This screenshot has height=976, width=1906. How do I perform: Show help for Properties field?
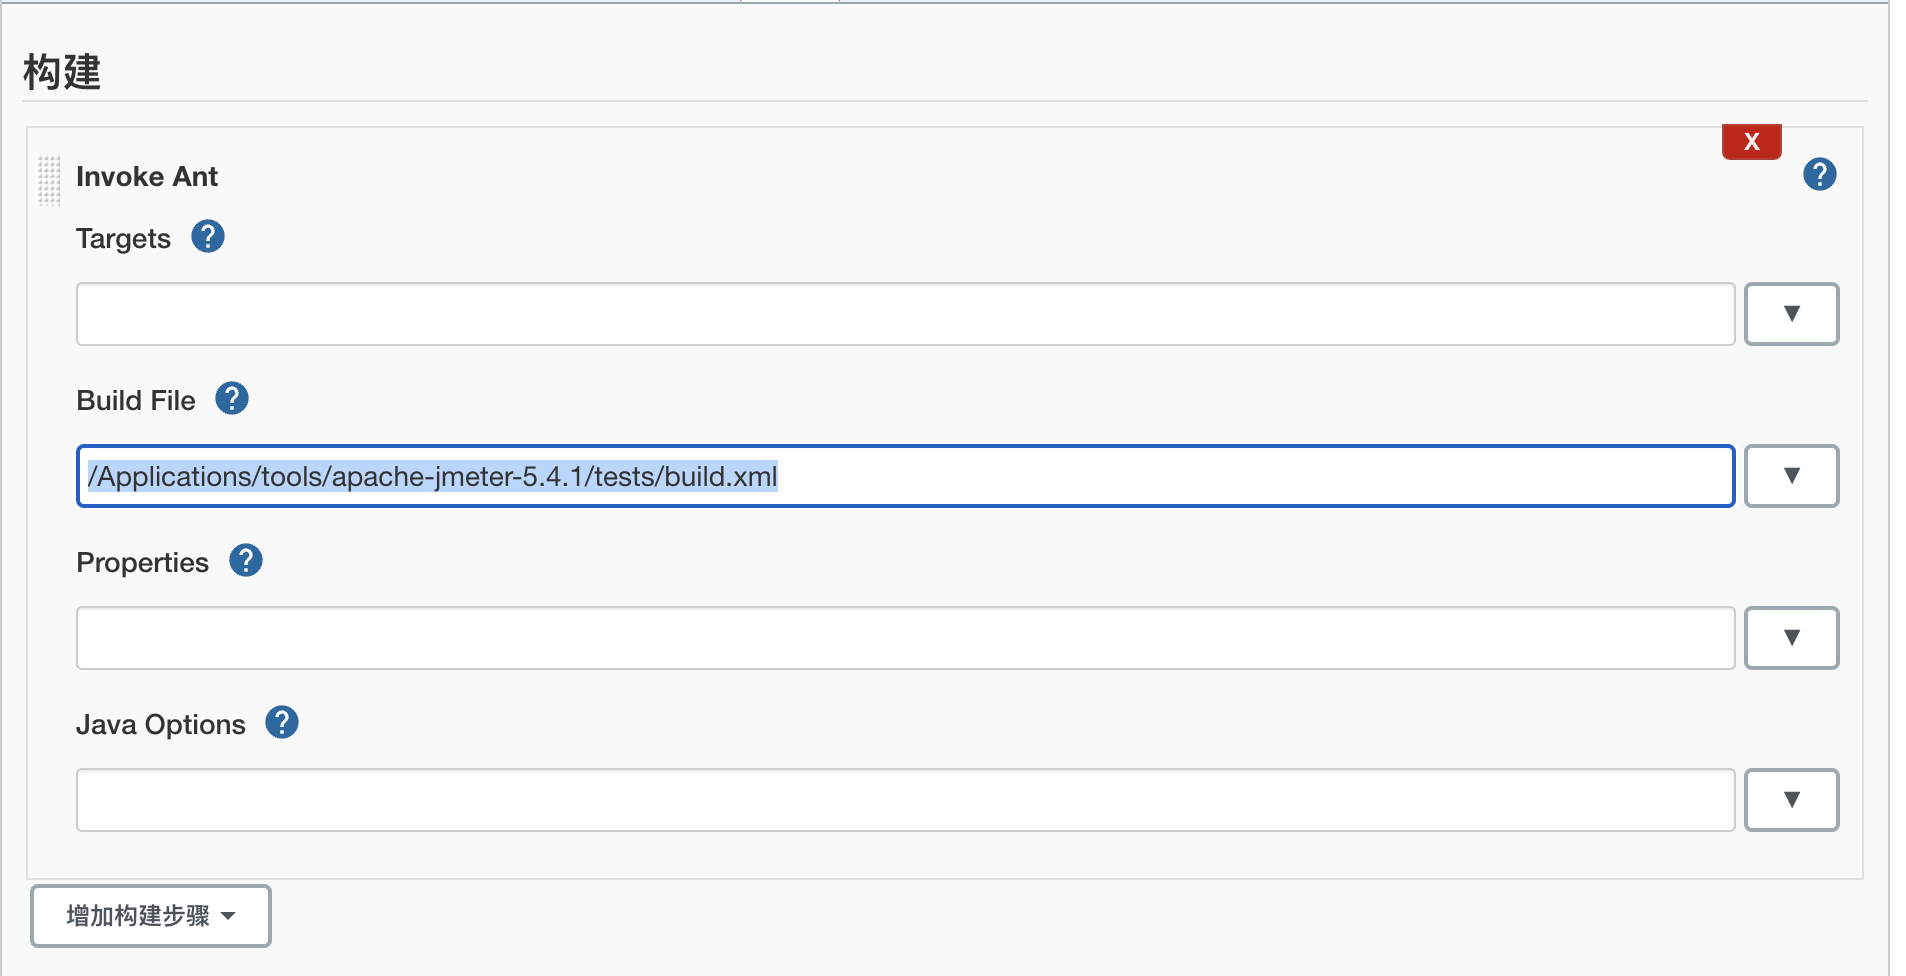tap(246, 561)
